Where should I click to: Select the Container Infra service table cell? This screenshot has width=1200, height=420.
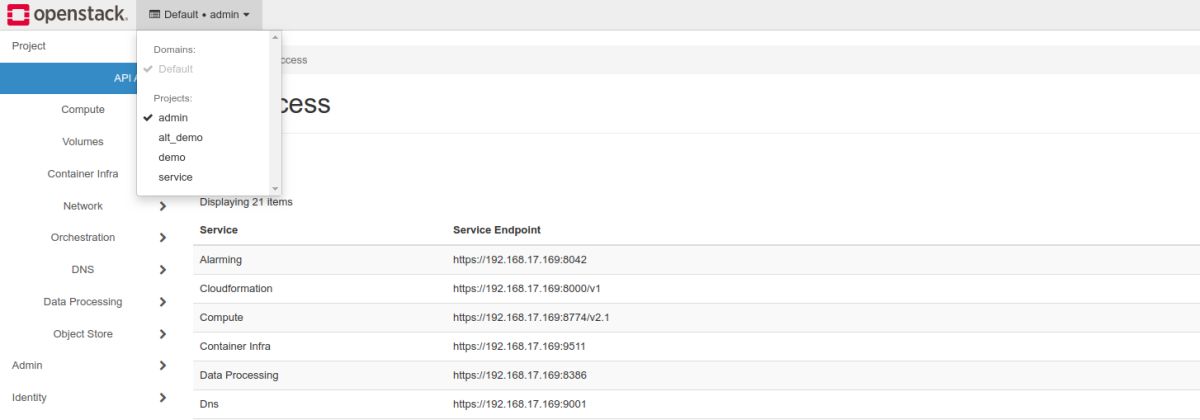[x=235, y=347]
